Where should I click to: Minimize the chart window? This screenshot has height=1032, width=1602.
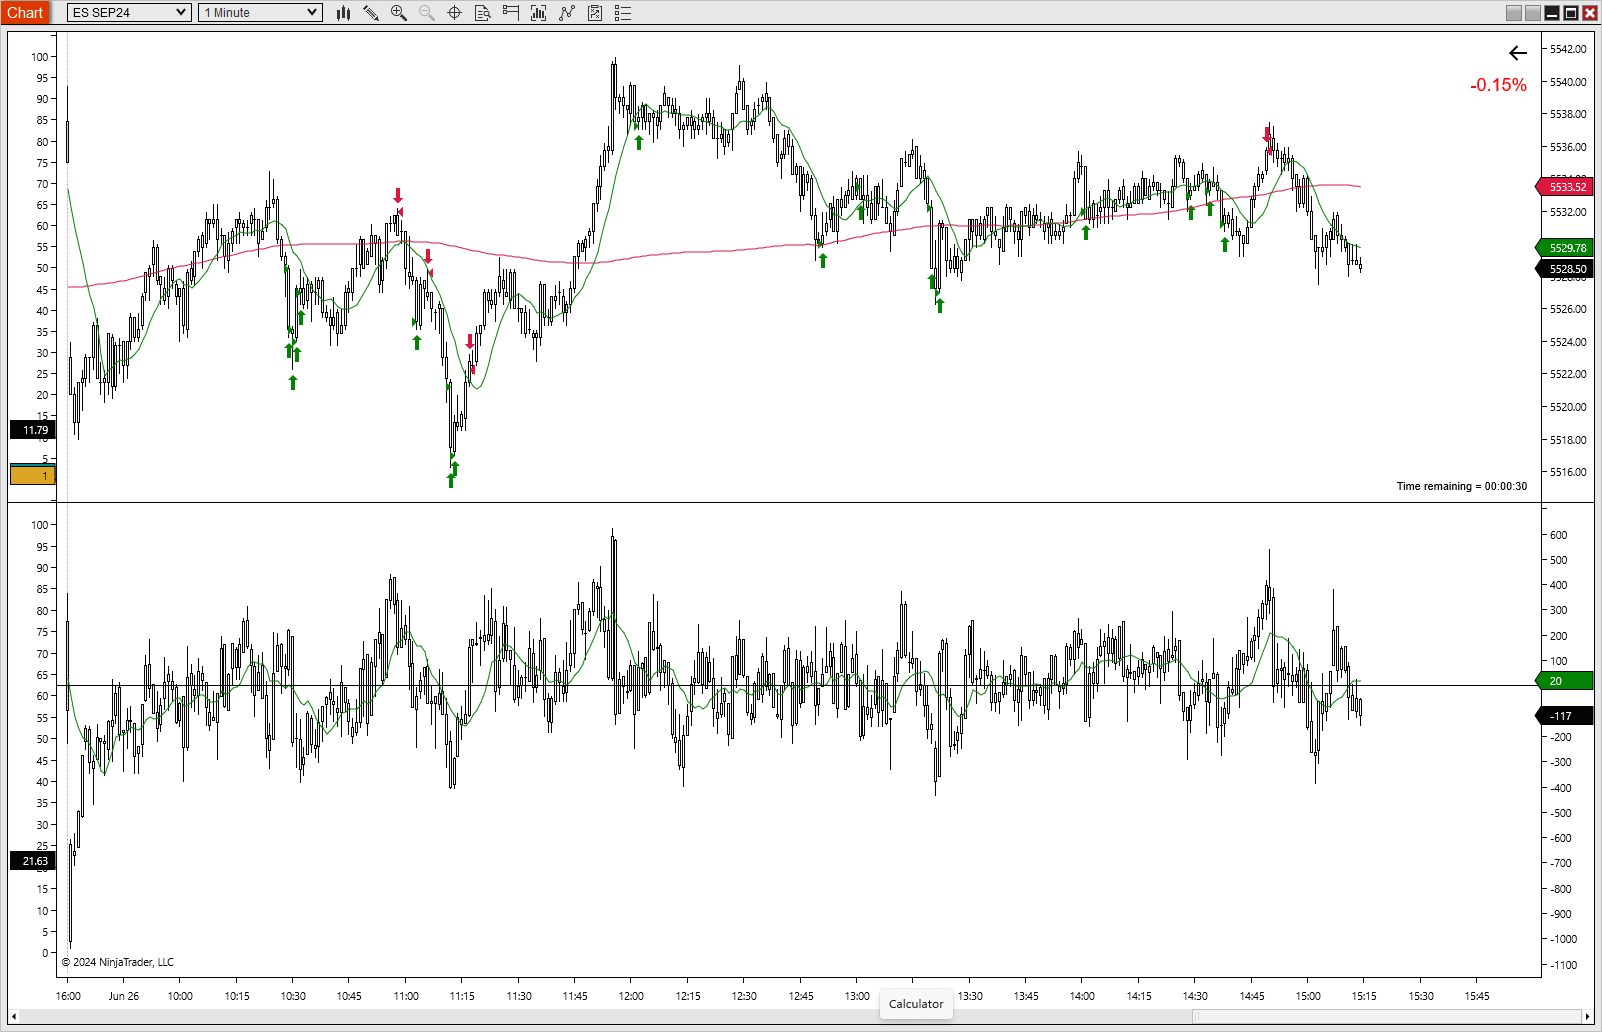[1552, 13]
